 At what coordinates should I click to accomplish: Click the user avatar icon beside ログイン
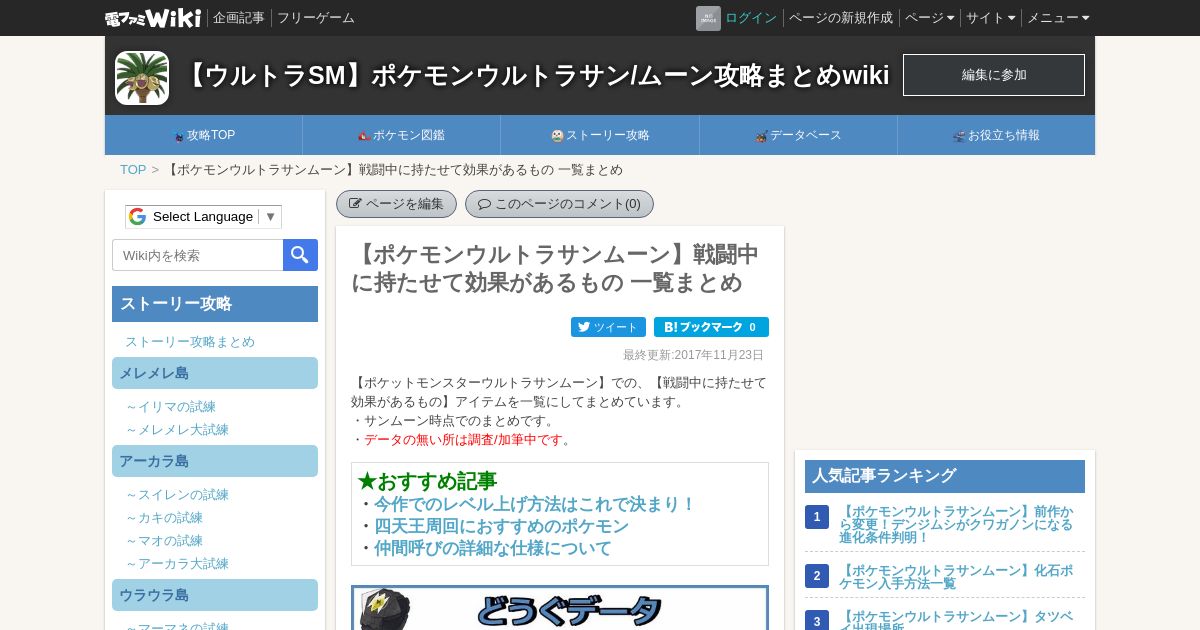[x=708, y=18]
